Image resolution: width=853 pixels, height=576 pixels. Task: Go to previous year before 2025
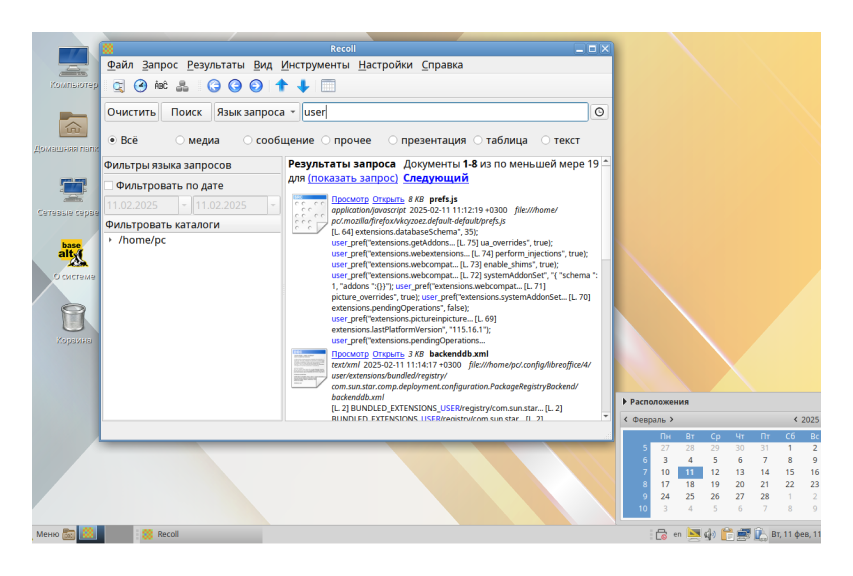[x=795, y=419]
